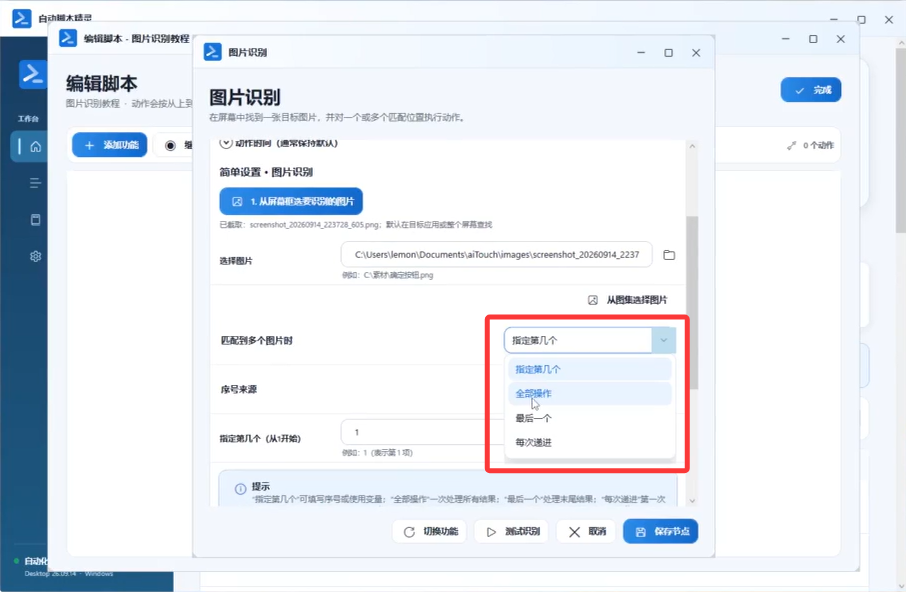Click the 添加功能 button
This screenshot has height=592, width=906.
pos(110,145)
